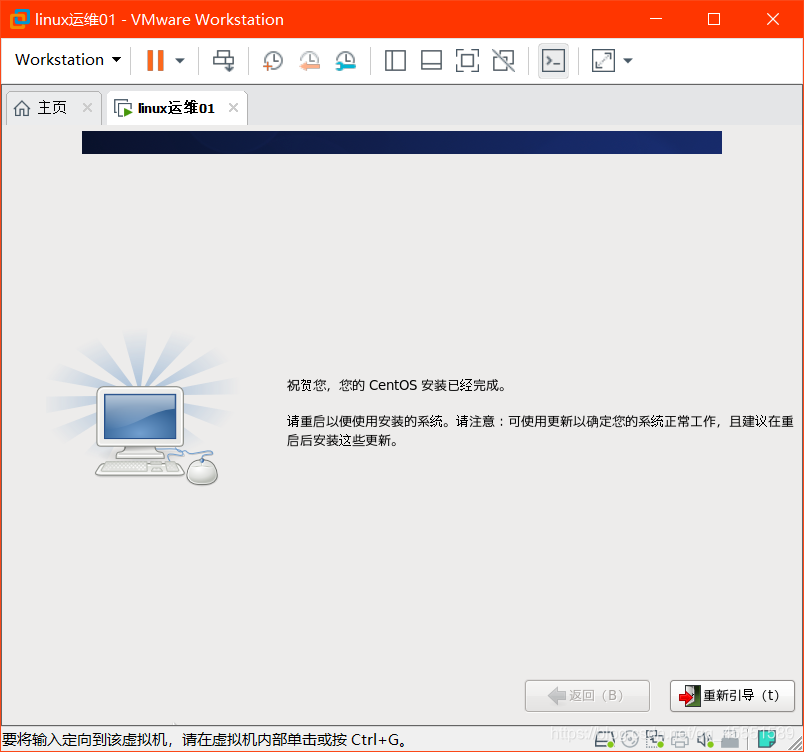This screenshot has height=752, width=804.
Task: Close the linux运维01 tab
Action: tap(233, 108)
